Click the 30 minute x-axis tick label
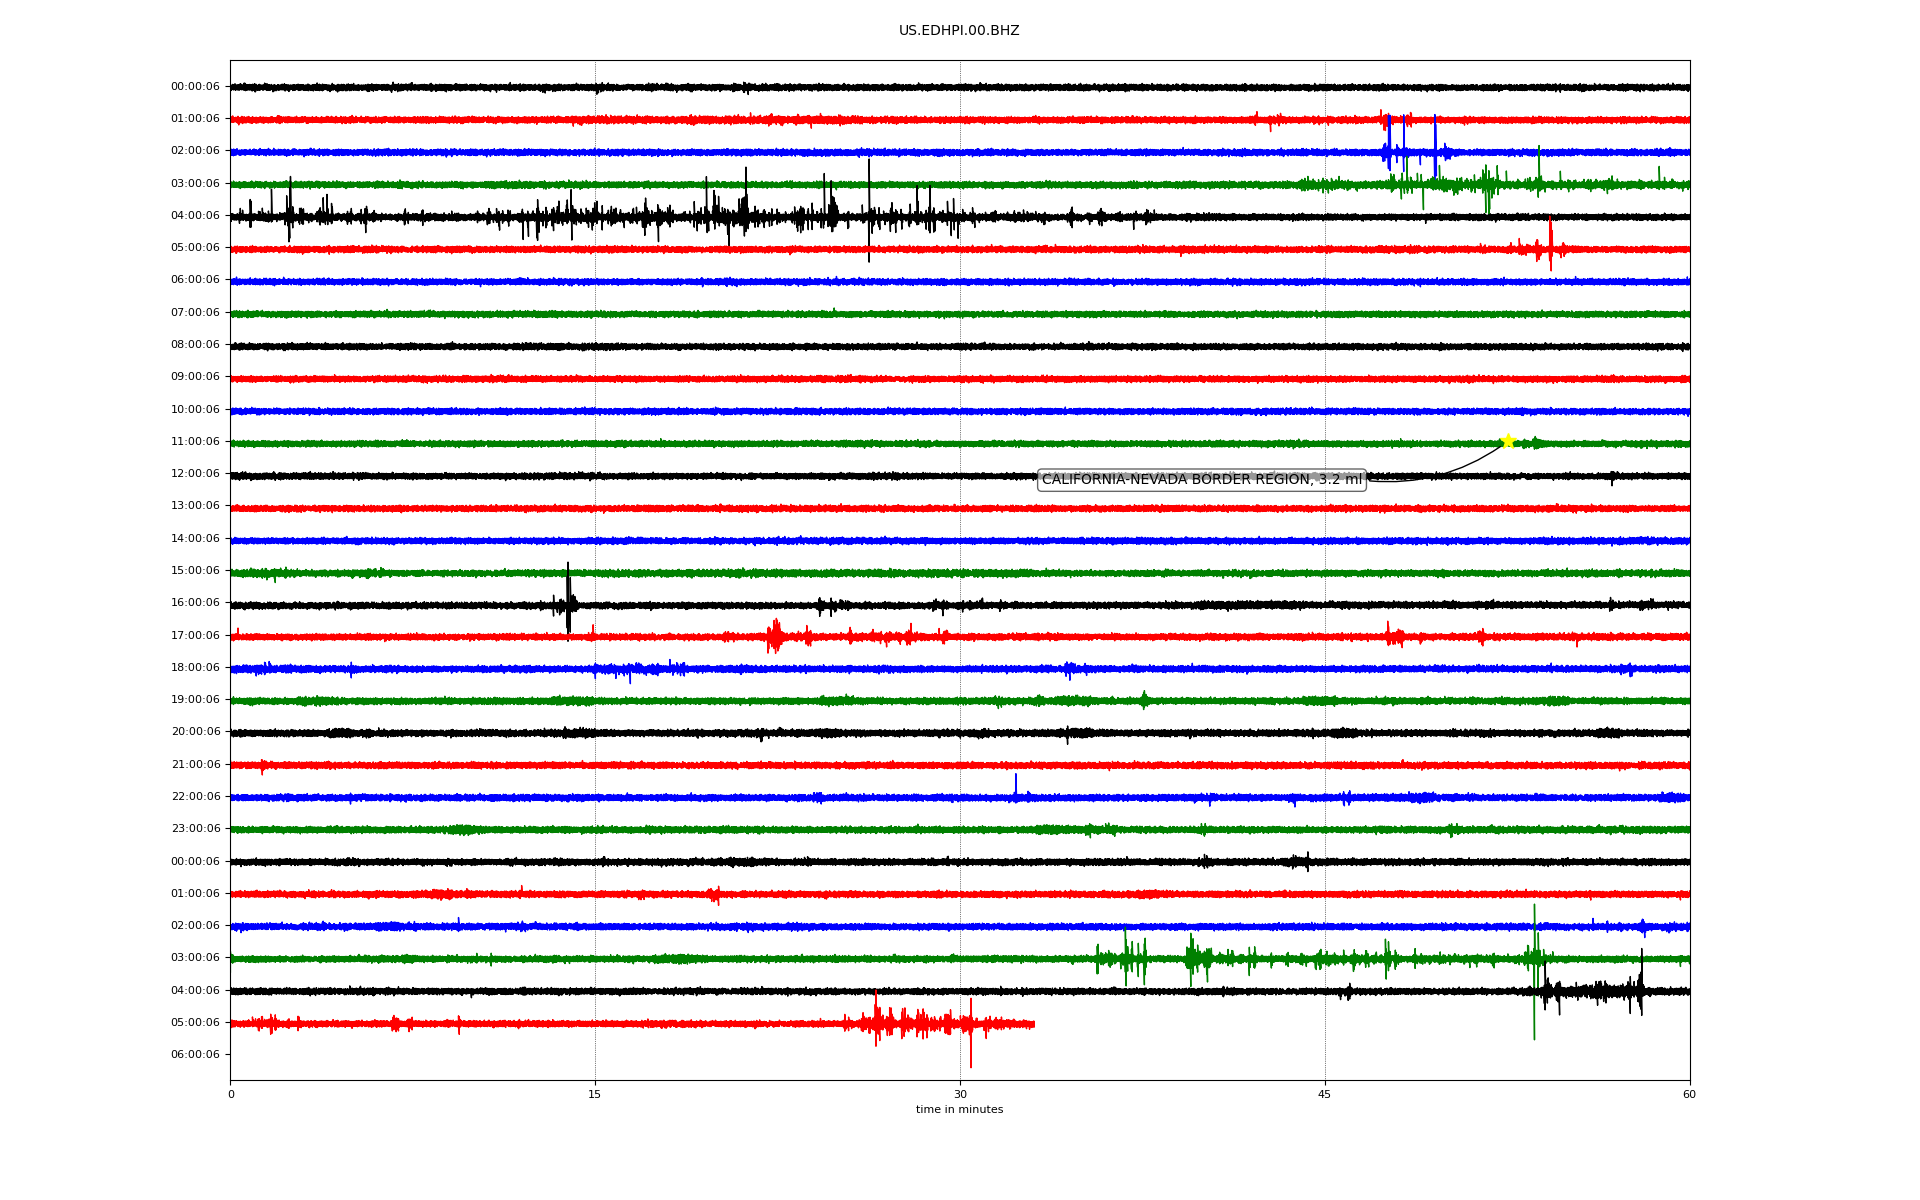This screenshot has height=1200, width=1920. (960, 1094)
